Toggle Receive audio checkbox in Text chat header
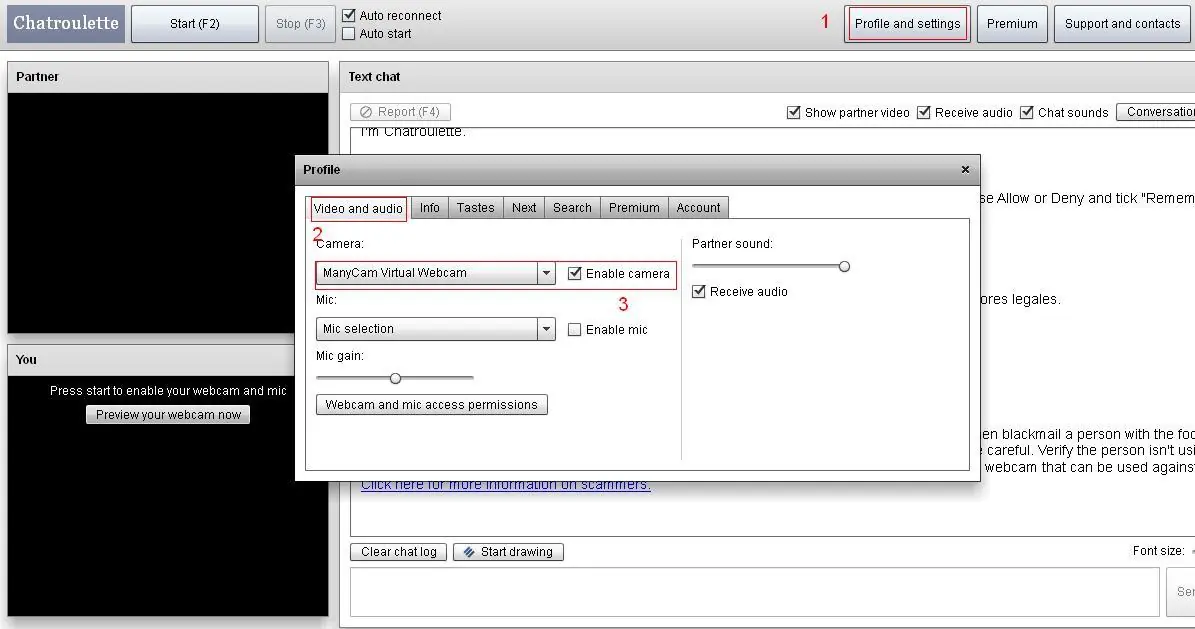 [924, 113]
